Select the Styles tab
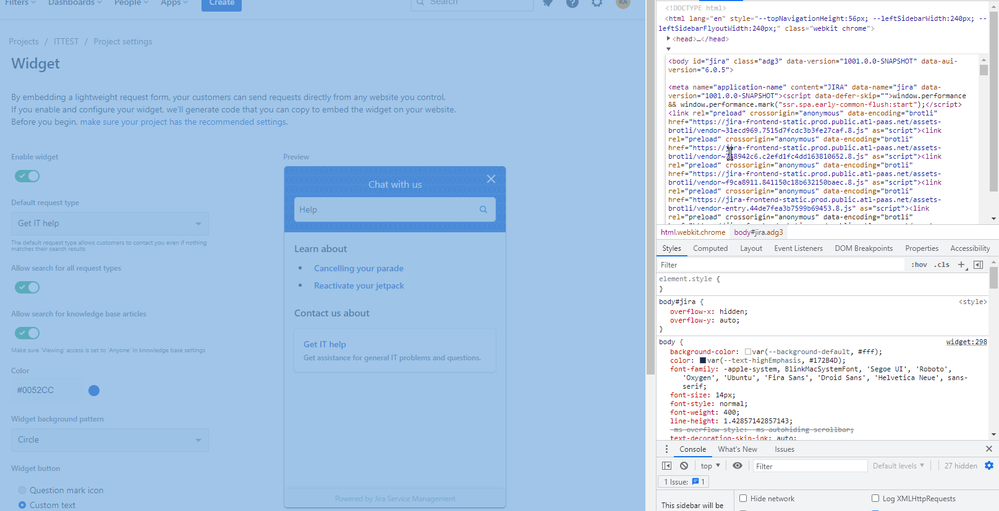This screenshot has height=511, width=999. coord(672,248)
